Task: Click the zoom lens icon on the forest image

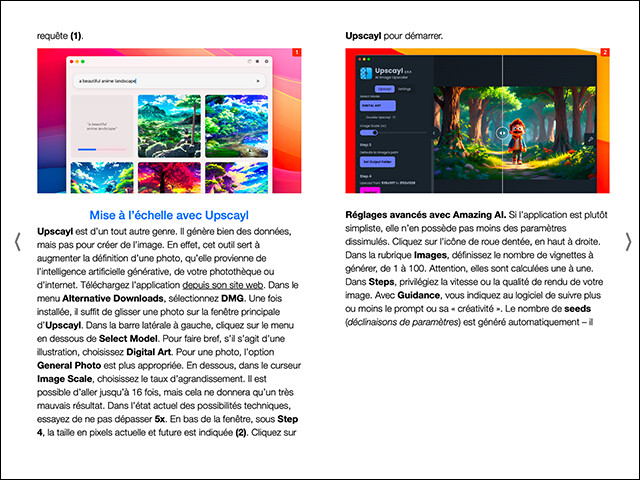Action: pos(590,139)
